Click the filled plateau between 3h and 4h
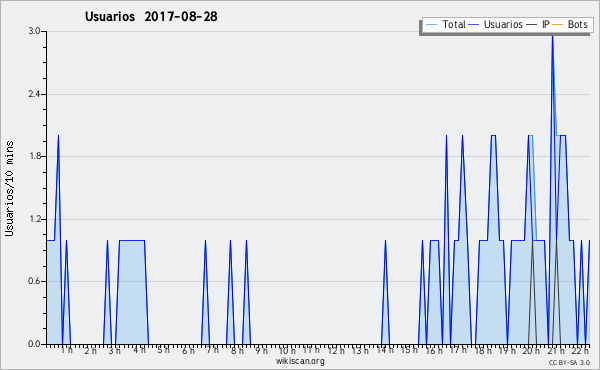The width and height of the screenshot is (600, 370). click(x=132, y=292)
